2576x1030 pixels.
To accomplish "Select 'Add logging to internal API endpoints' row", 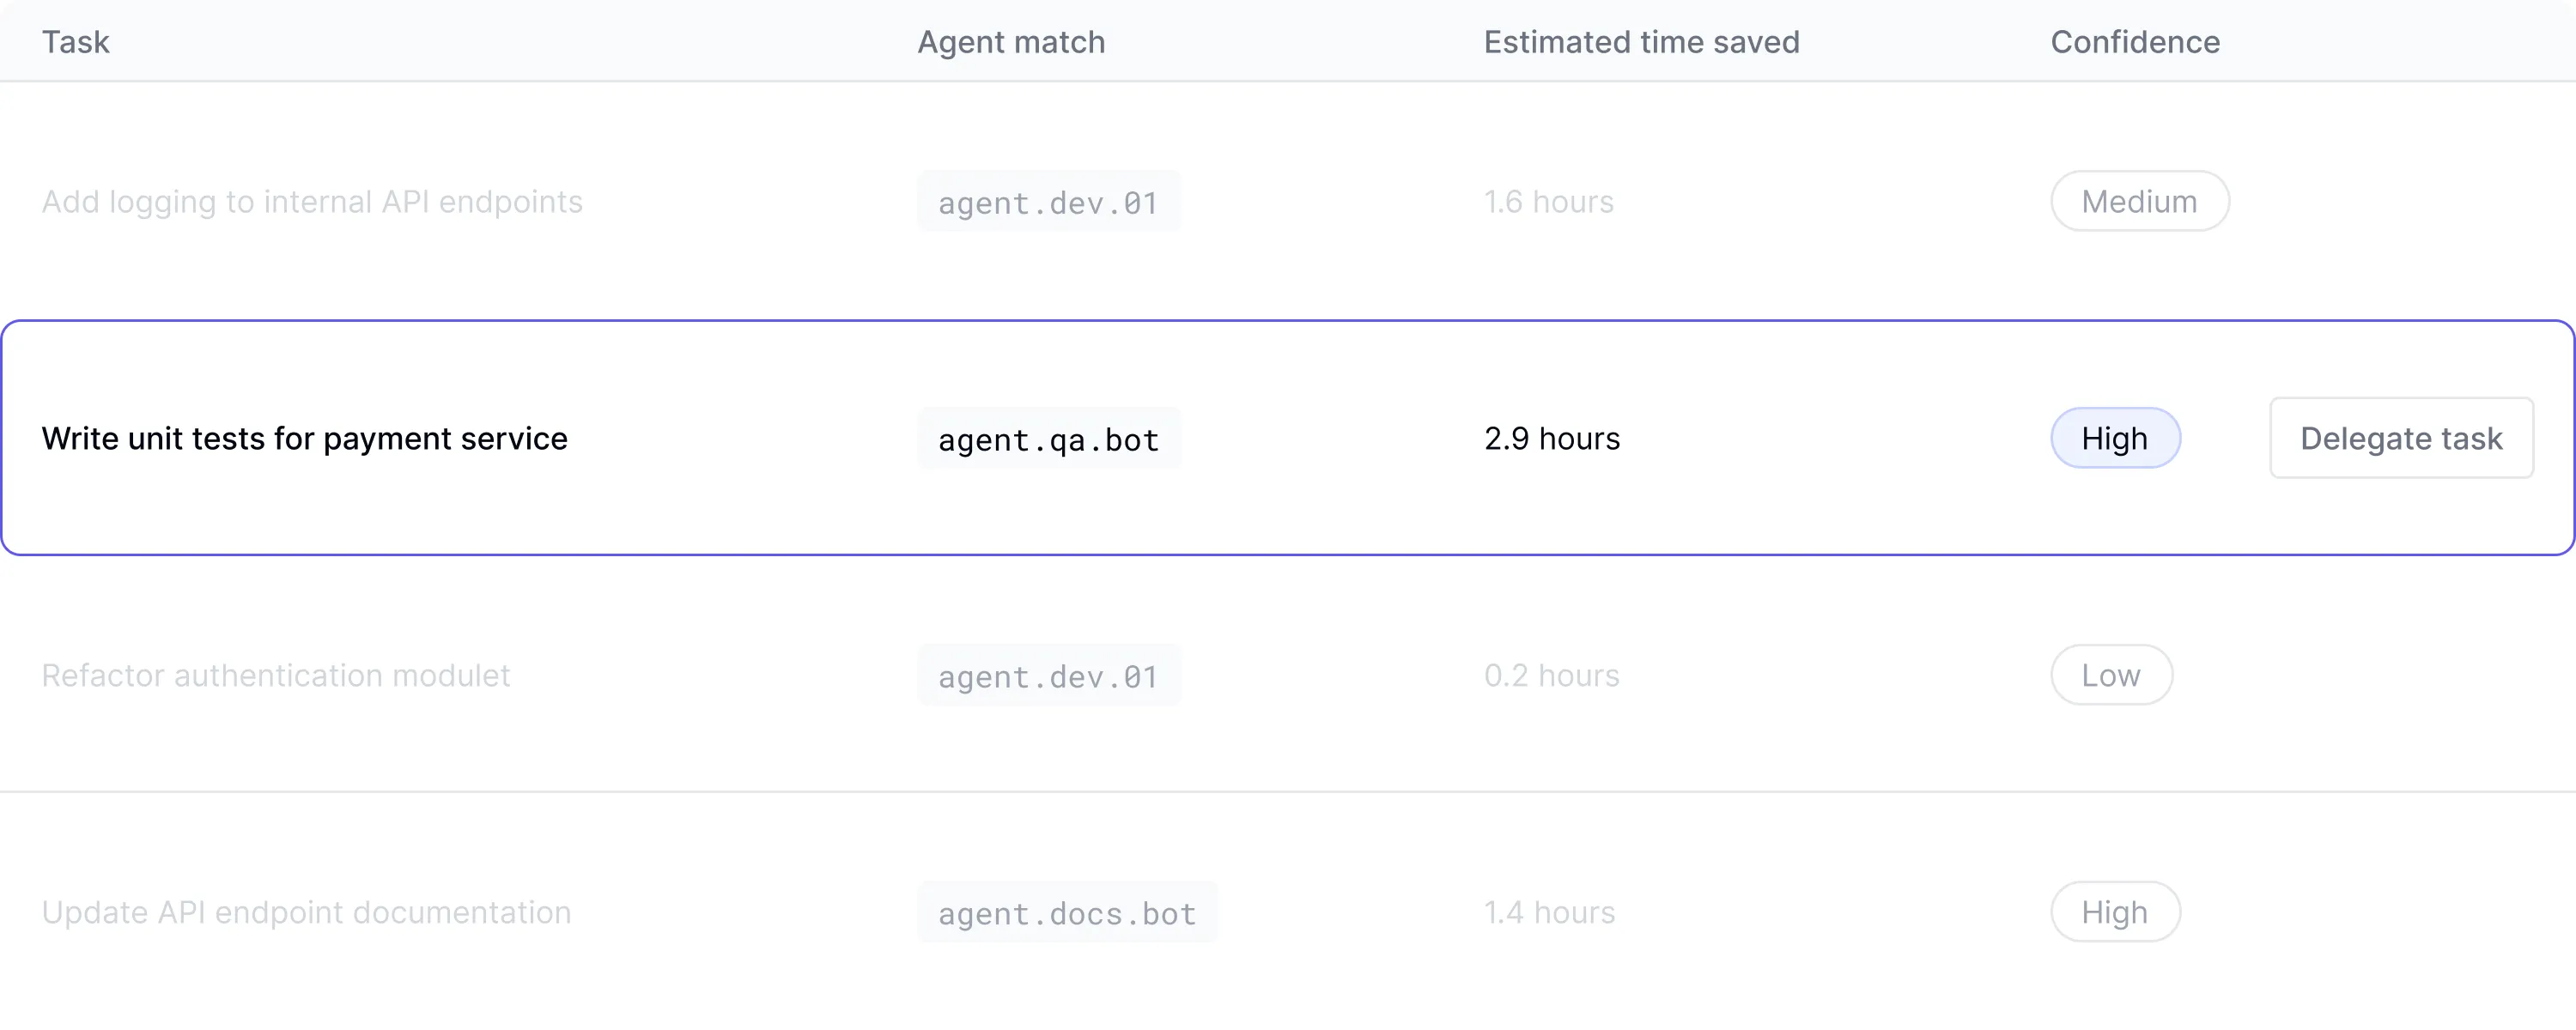I will click(x=312, y=201).
